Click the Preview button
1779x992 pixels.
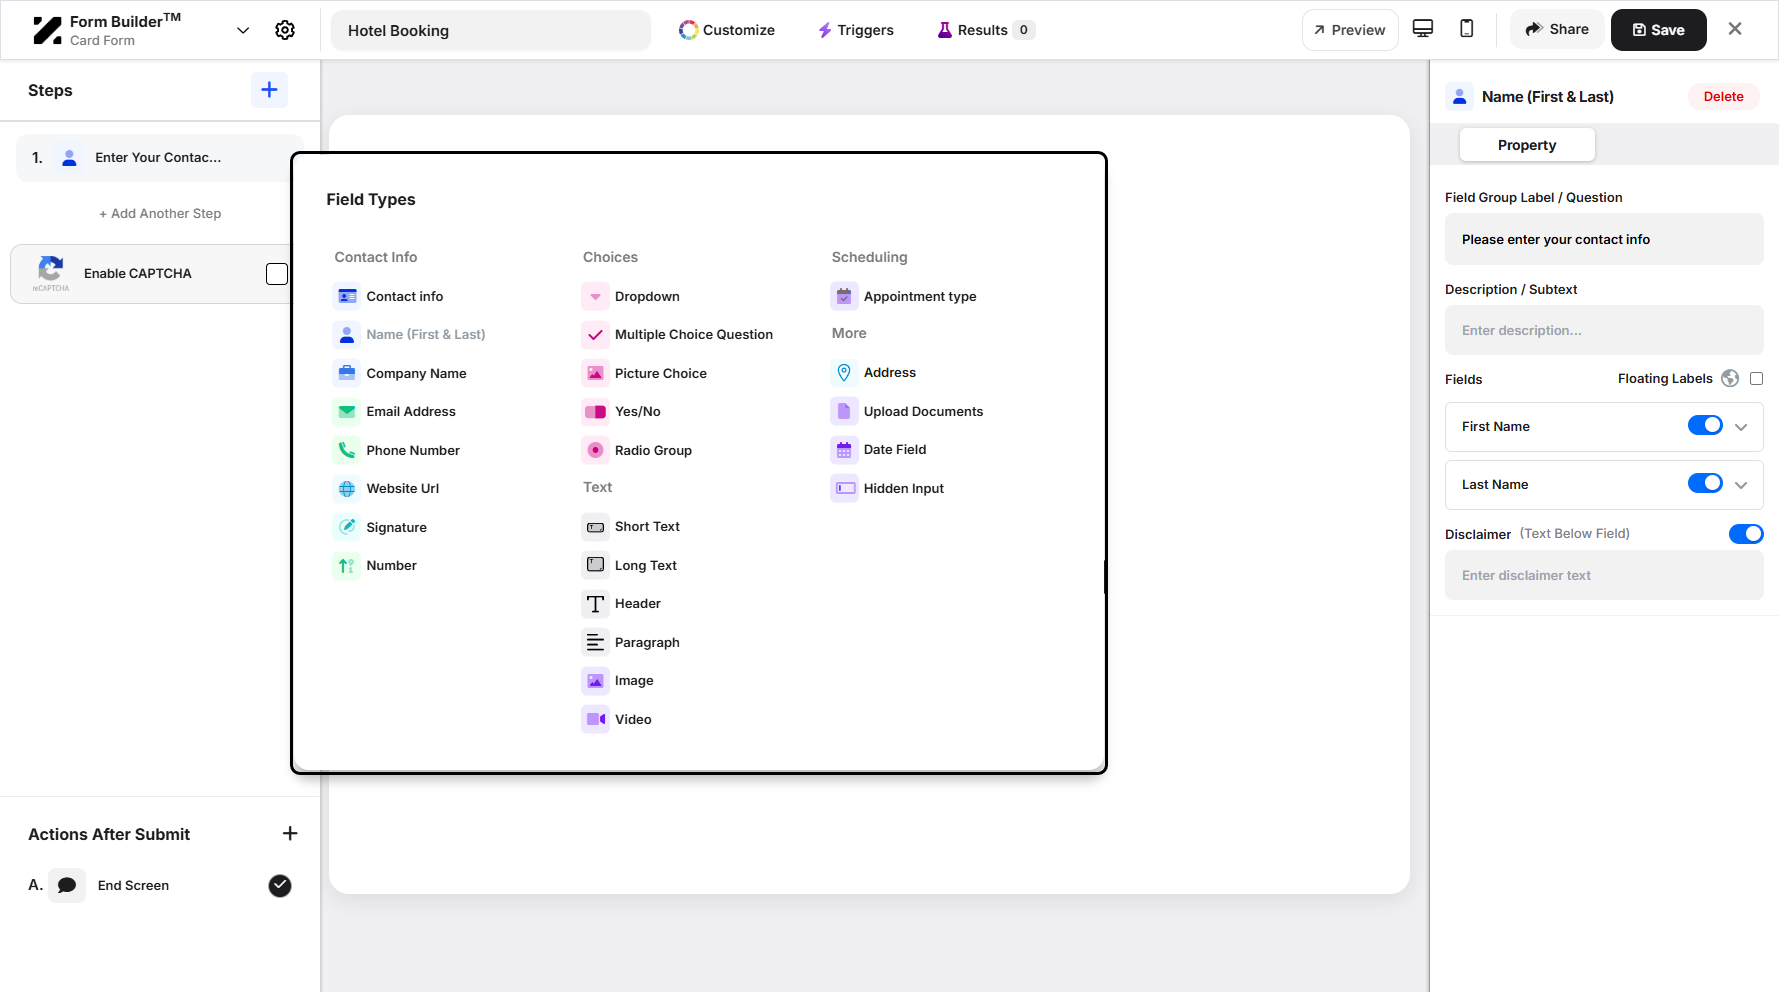point(1349,30)
